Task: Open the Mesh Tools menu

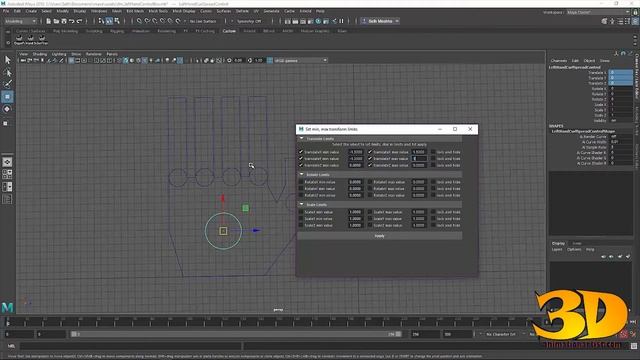Action: click(x=158, y=11)
